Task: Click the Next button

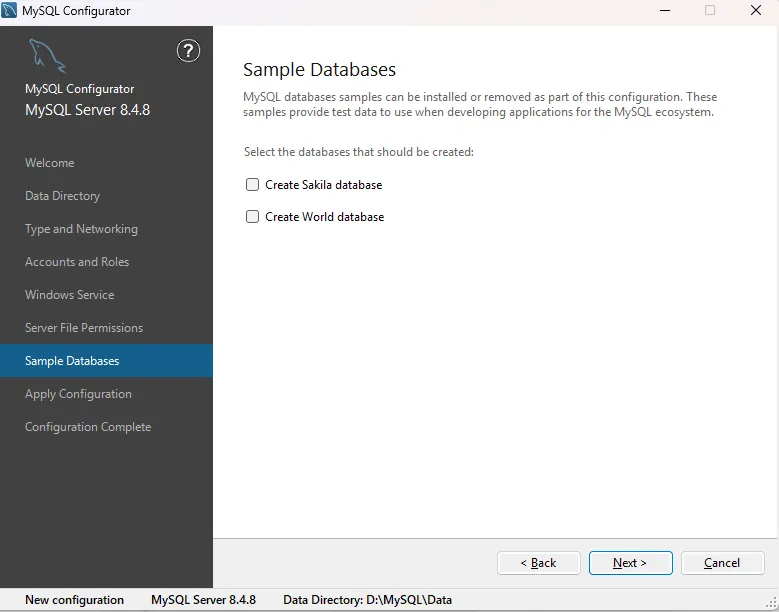Action: click(630, 563)
